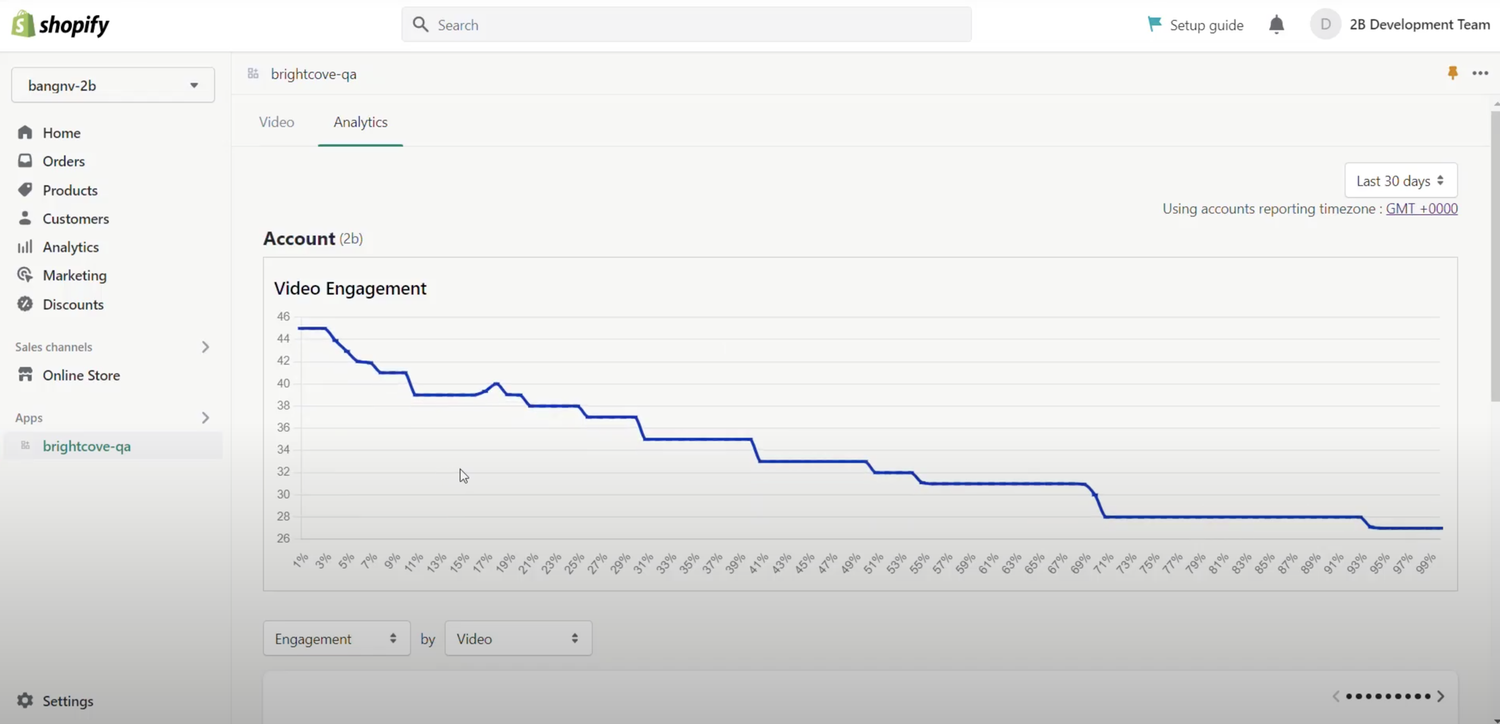Open the bangnv-2b store switcher dropdown
Viewport: 1500px width, 724px height.
113,86
